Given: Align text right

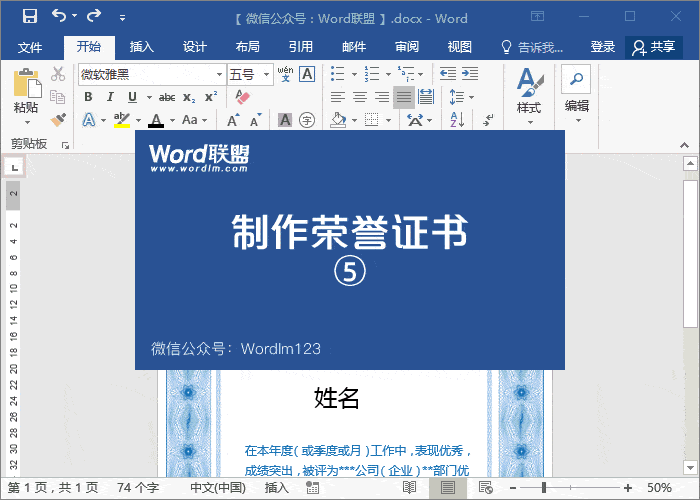Looking at the screenshot, I should pos(382,97).
